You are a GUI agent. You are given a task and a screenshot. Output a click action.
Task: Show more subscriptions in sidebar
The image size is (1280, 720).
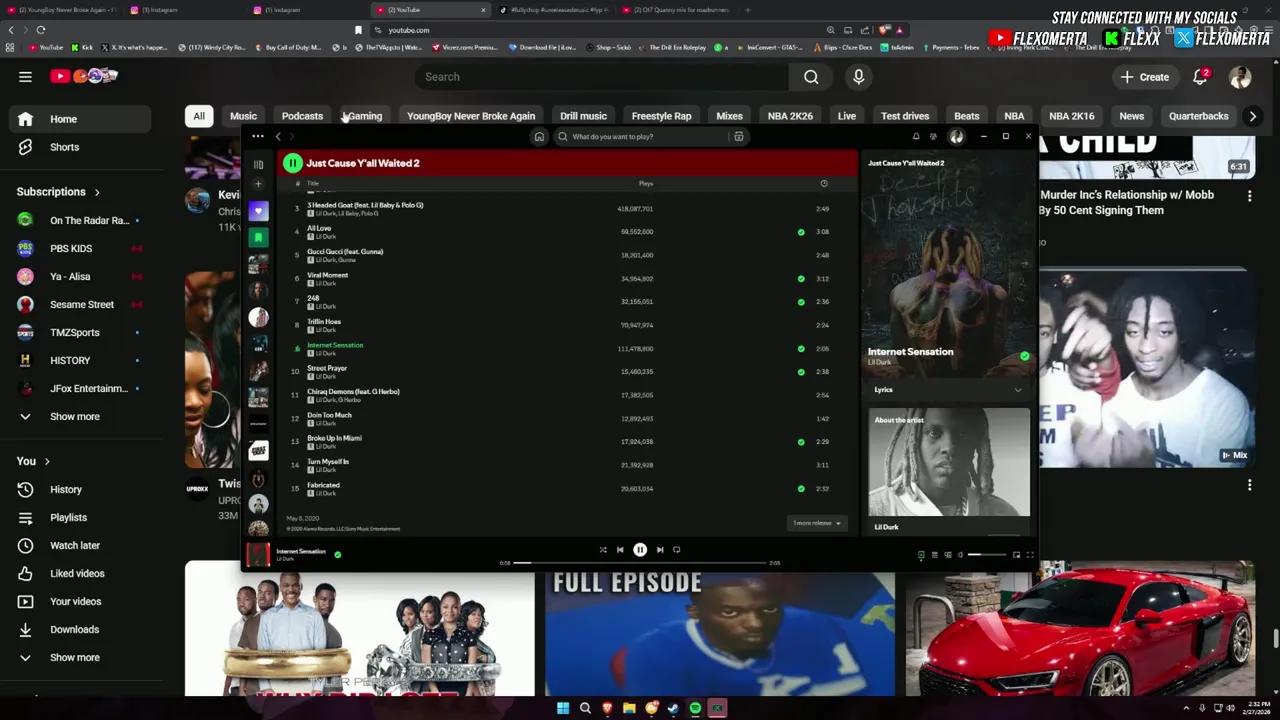tap(75, 416)
